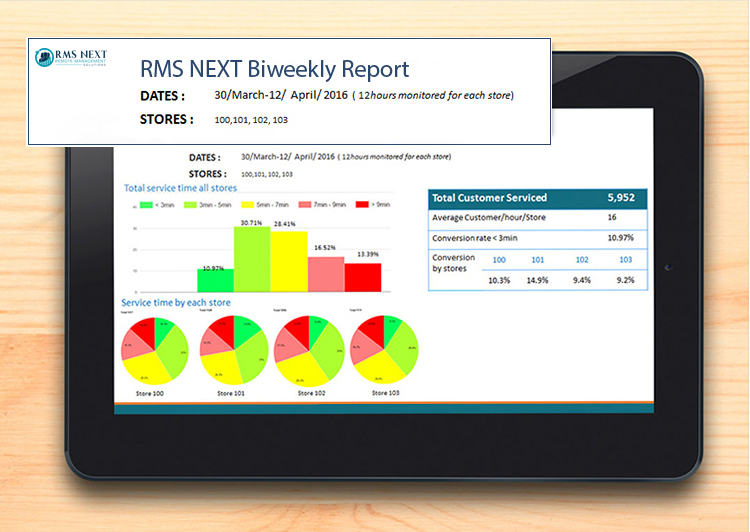
Task: Open the Store 100 pie chart
Action: coord(155,351)
